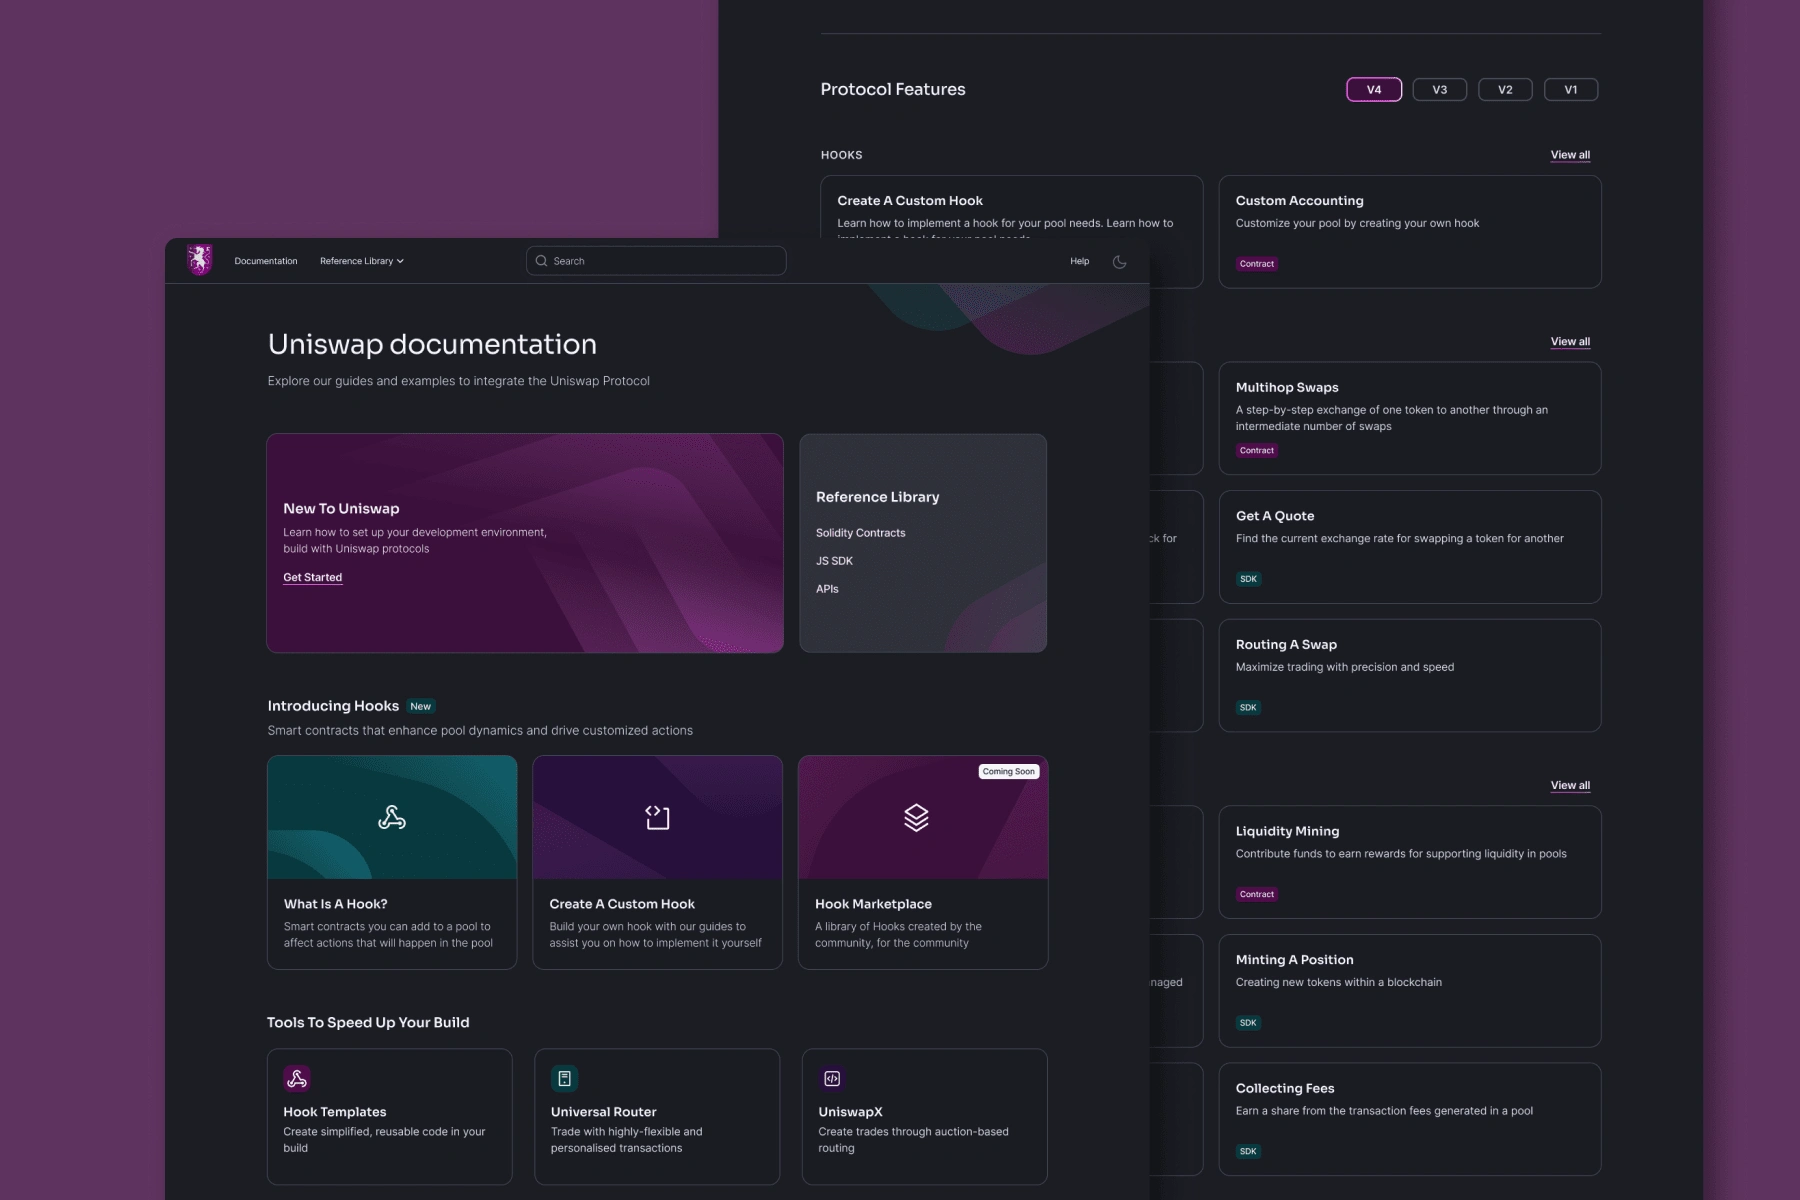Click the Contract tag on Multihop Swaps card
The image size is (1800, 1200).
(1257, 451)
